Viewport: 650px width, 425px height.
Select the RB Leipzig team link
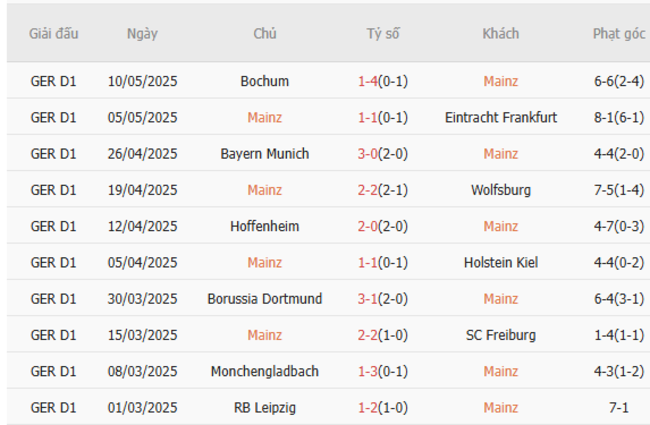click(265, 407)
